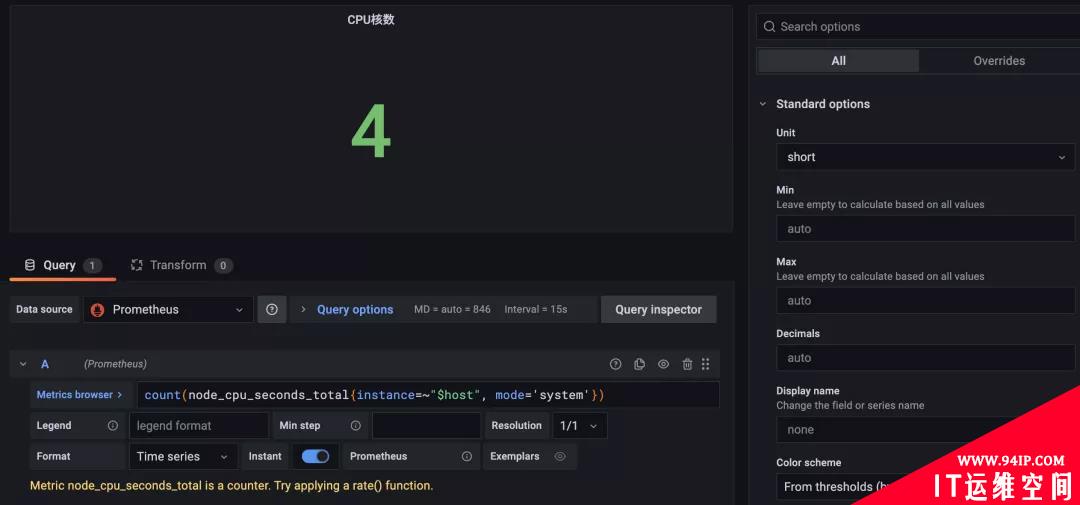This screenshot has width=1080, height=505.
Task: Click the Min step input field
Action: coord(426,426)
